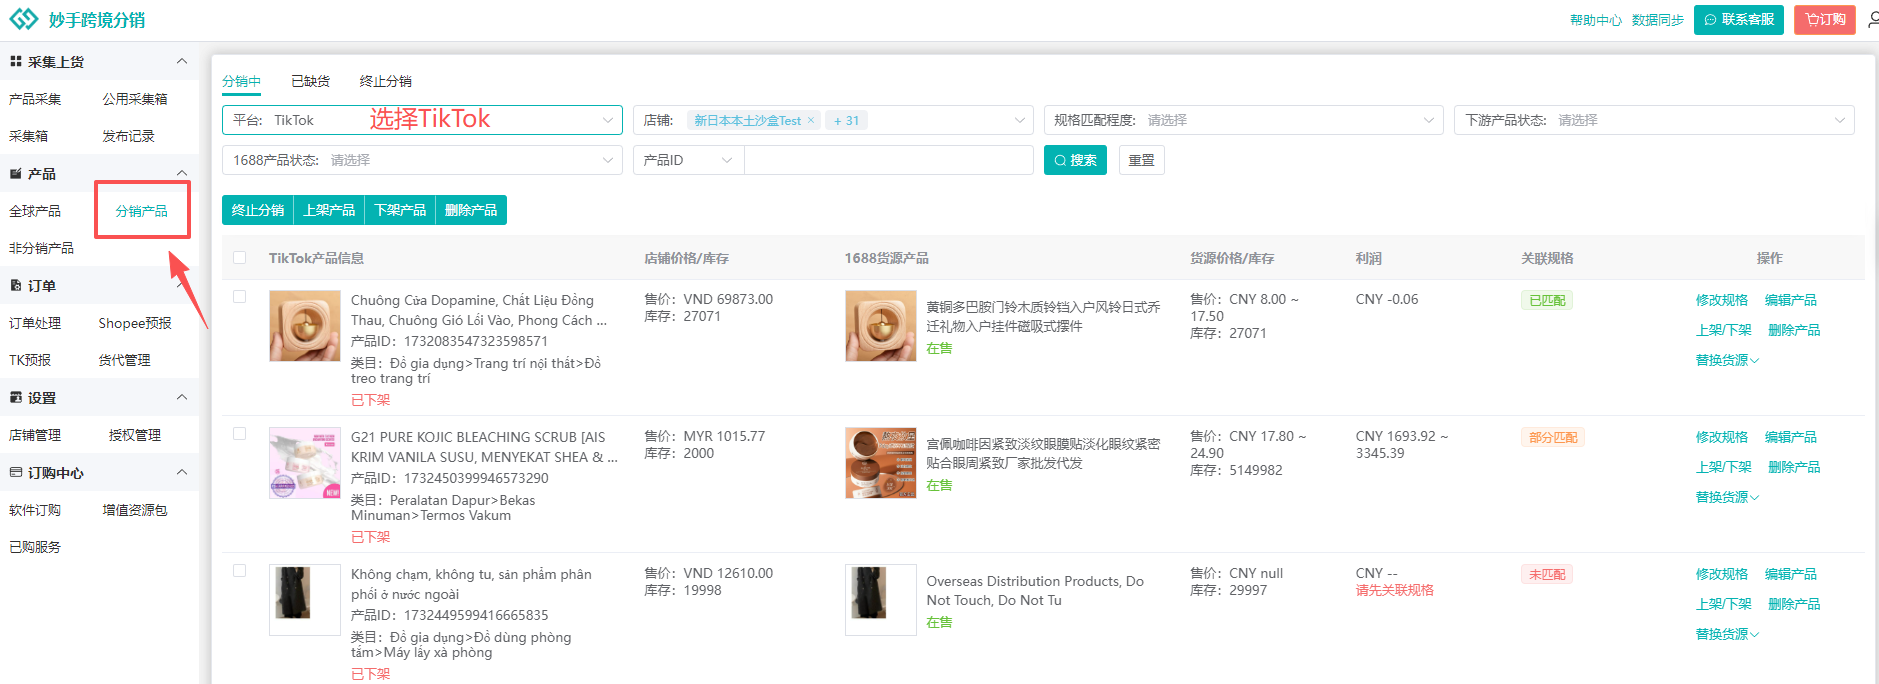Collapse the 产品 sidebar section
The image size is (1879, 684).
tap(182, 173)
